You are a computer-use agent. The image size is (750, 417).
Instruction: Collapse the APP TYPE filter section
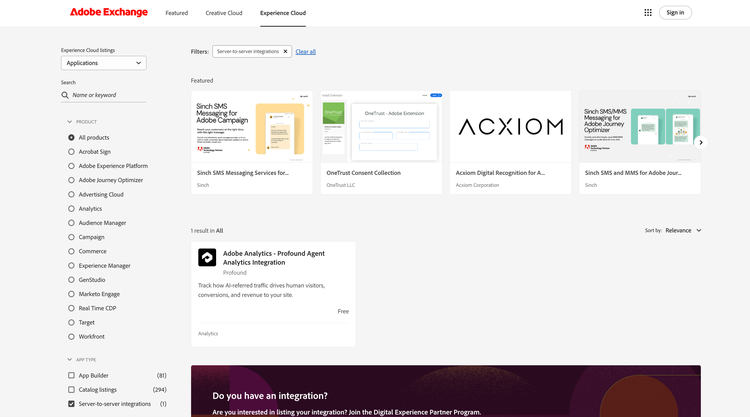pyautogui.click(x=82, y=360)
